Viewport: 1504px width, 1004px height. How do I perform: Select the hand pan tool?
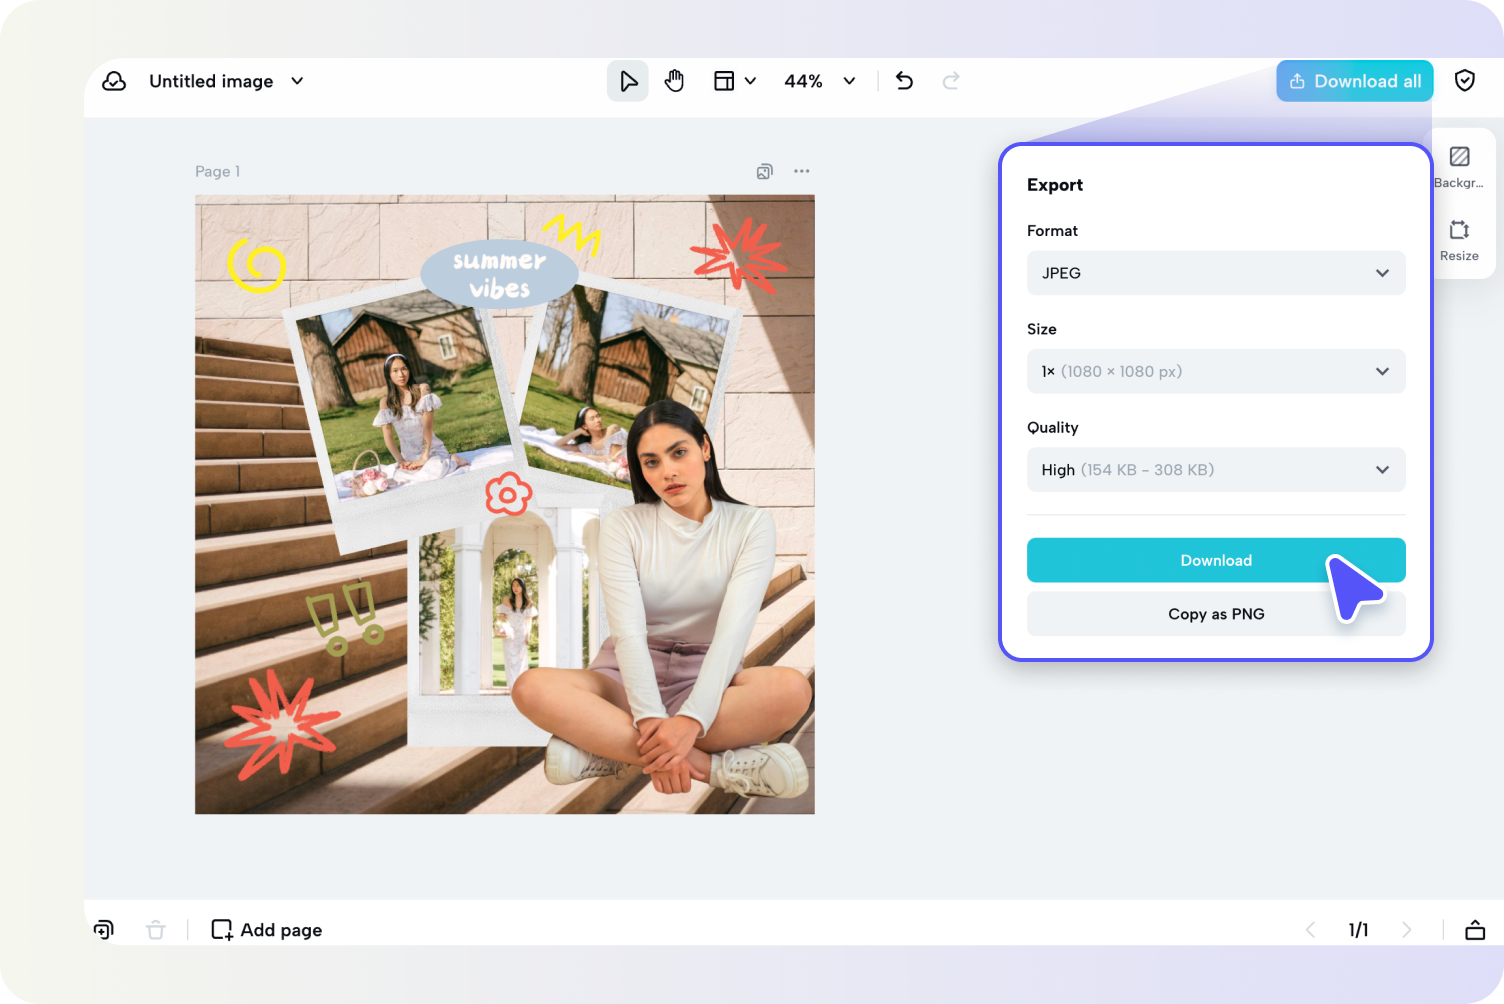[675, 81]
